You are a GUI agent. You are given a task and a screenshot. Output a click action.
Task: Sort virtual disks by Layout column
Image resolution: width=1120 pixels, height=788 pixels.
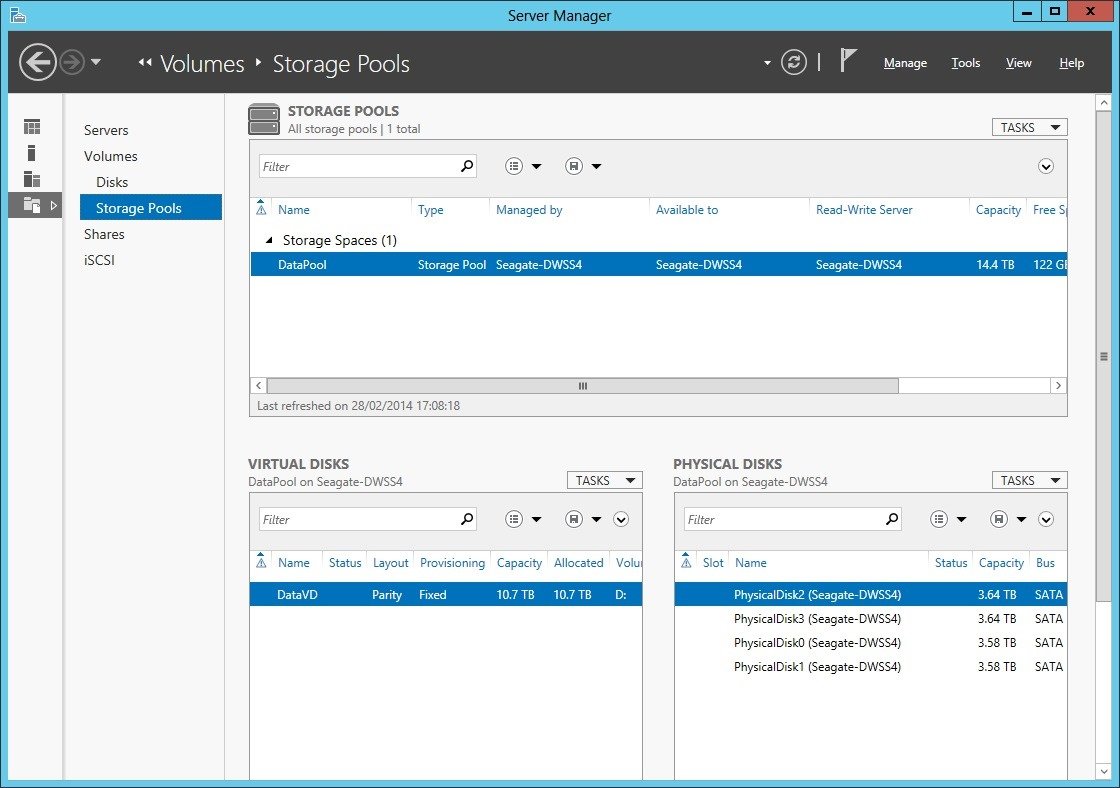tap(391, 563)
